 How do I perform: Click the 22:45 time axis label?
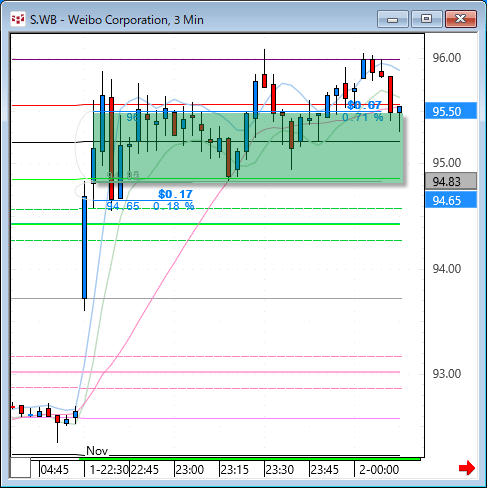[x=144, y=470]
